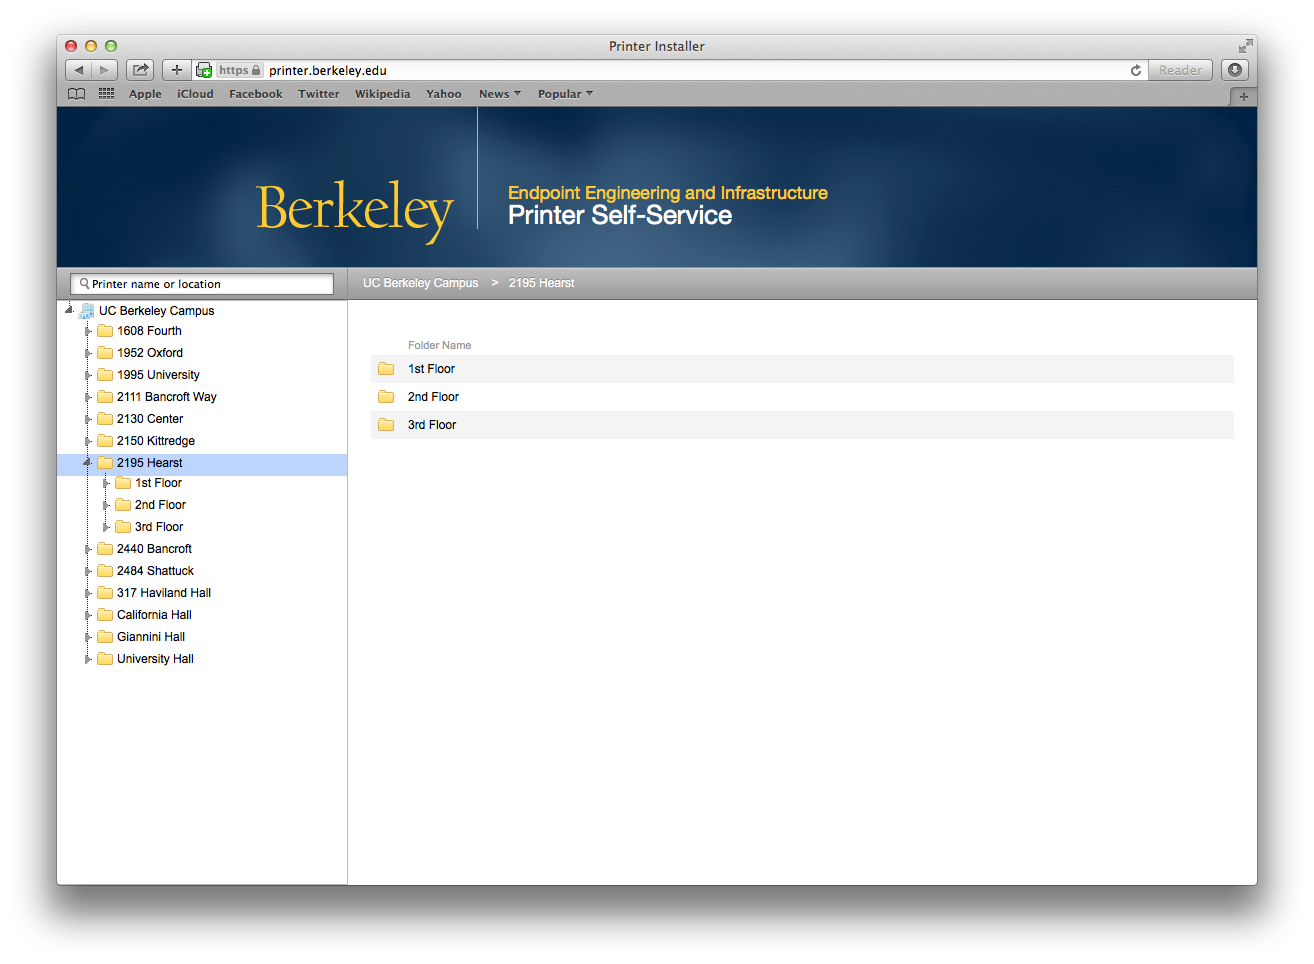The width and height of the screenshot is (1314, 964).
Task: Open the News bookmarks dropdown
Action: tap(499, 94)
